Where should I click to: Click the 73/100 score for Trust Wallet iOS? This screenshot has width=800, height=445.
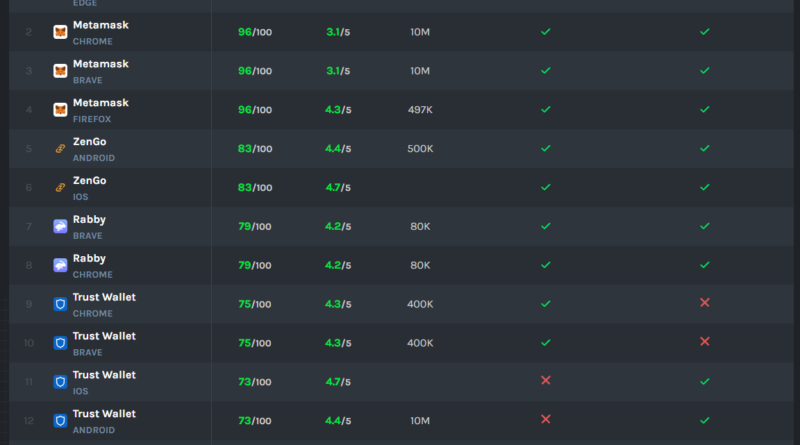coord(254,381)
